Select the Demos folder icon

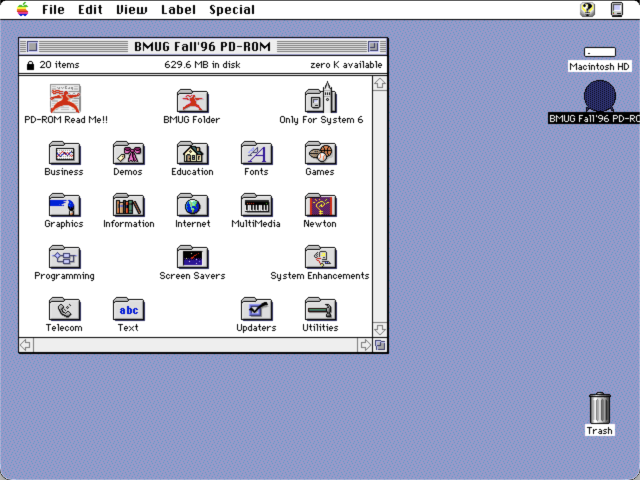[129, 153]
